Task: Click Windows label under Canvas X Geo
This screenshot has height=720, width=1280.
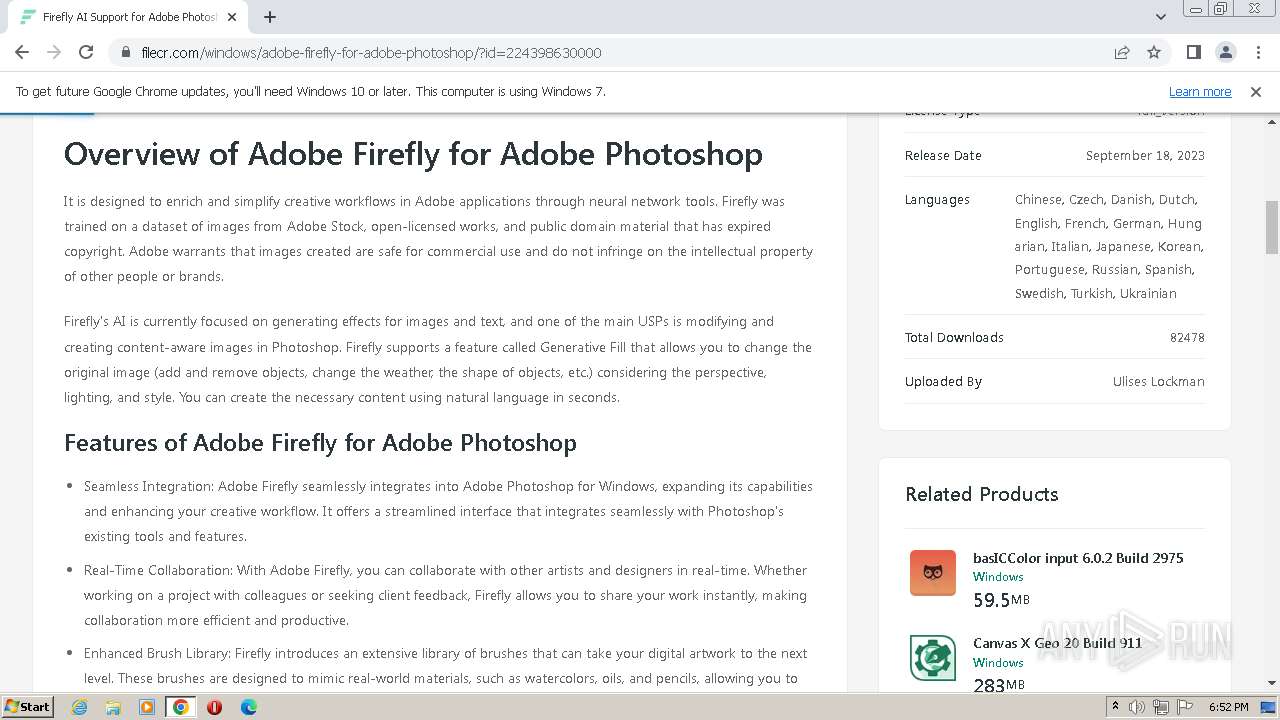Action: [x=998, y=663]
